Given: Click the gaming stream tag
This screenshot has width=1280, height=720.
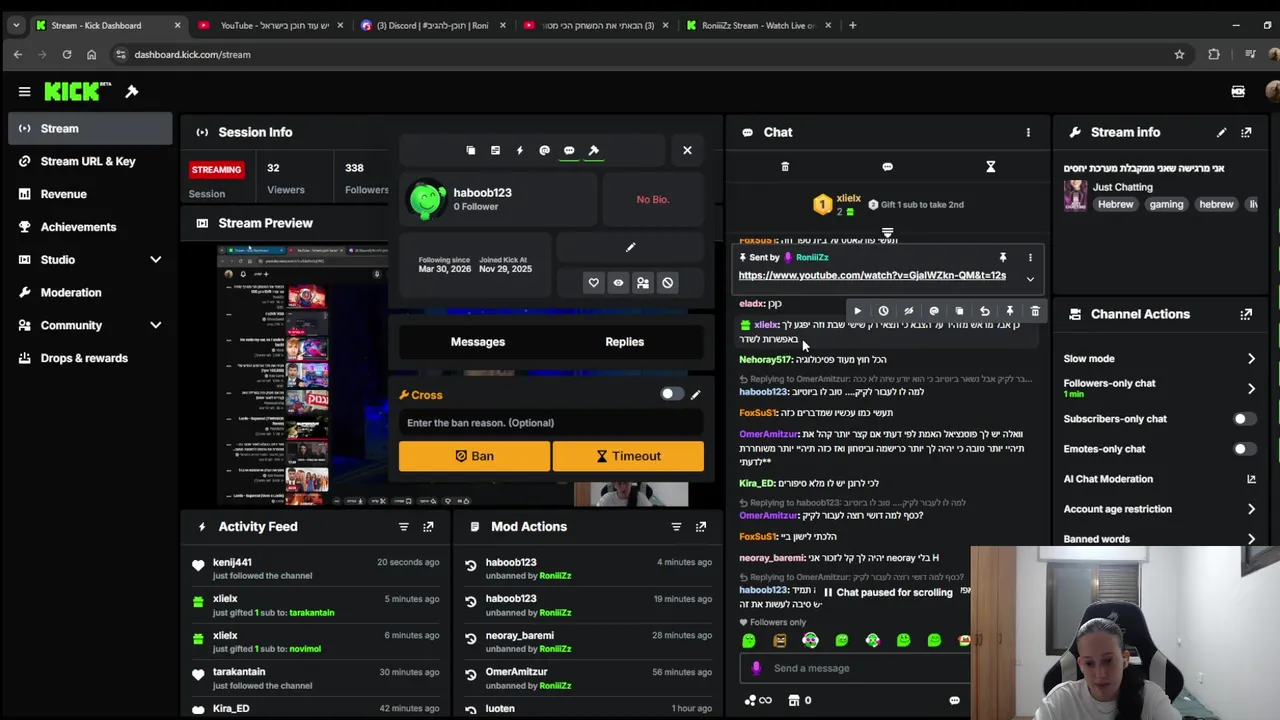Looking at the screenshot, I should click(x=1166, y=204).
